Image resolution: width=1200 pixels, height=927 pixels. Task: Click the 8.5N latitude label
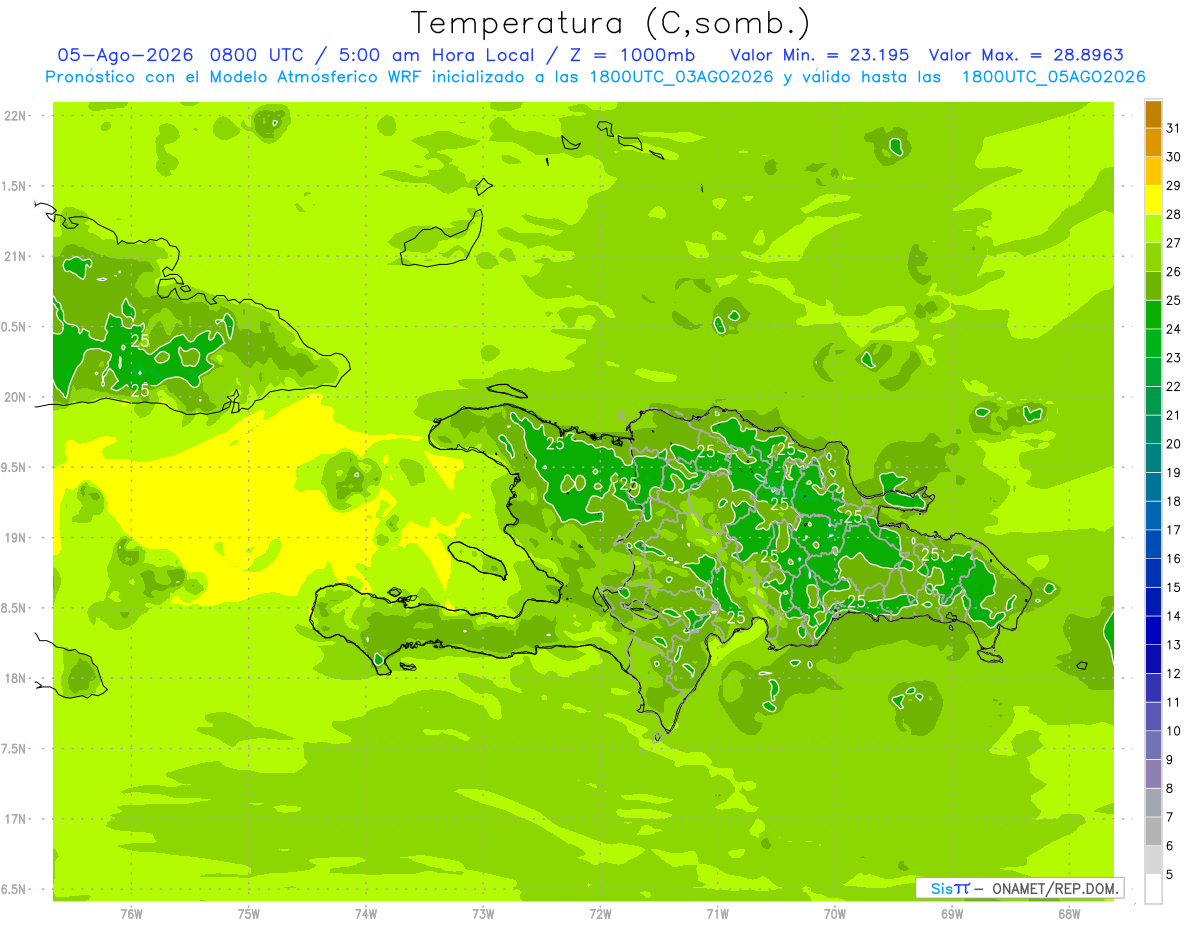[14, 608]
